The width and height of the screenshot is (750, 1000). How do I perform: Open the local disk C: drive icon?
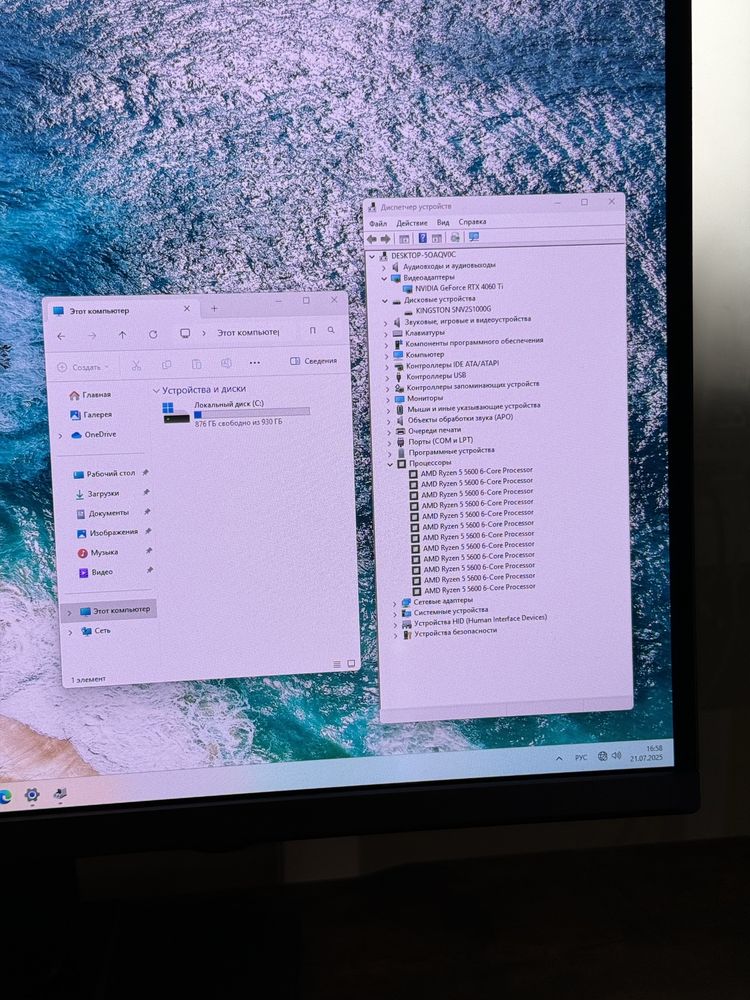pos(176,413)
